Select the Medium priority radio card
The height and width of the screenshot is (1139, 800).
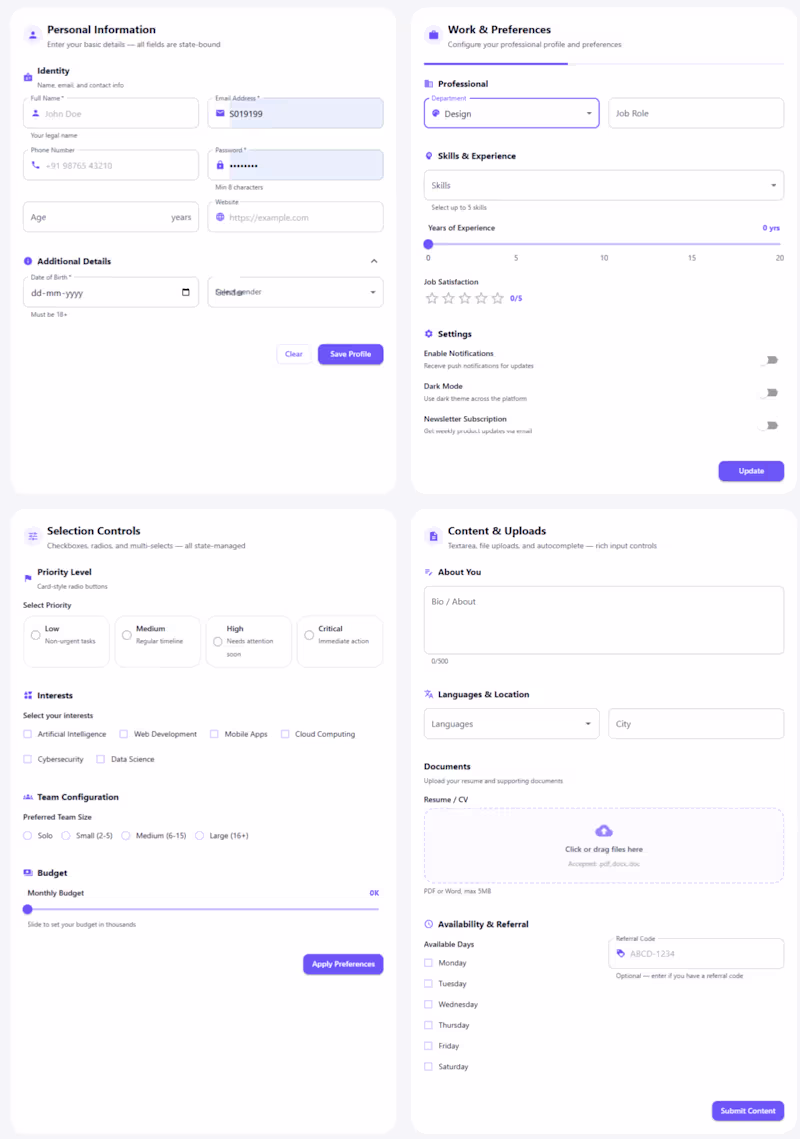click(155, 641)
